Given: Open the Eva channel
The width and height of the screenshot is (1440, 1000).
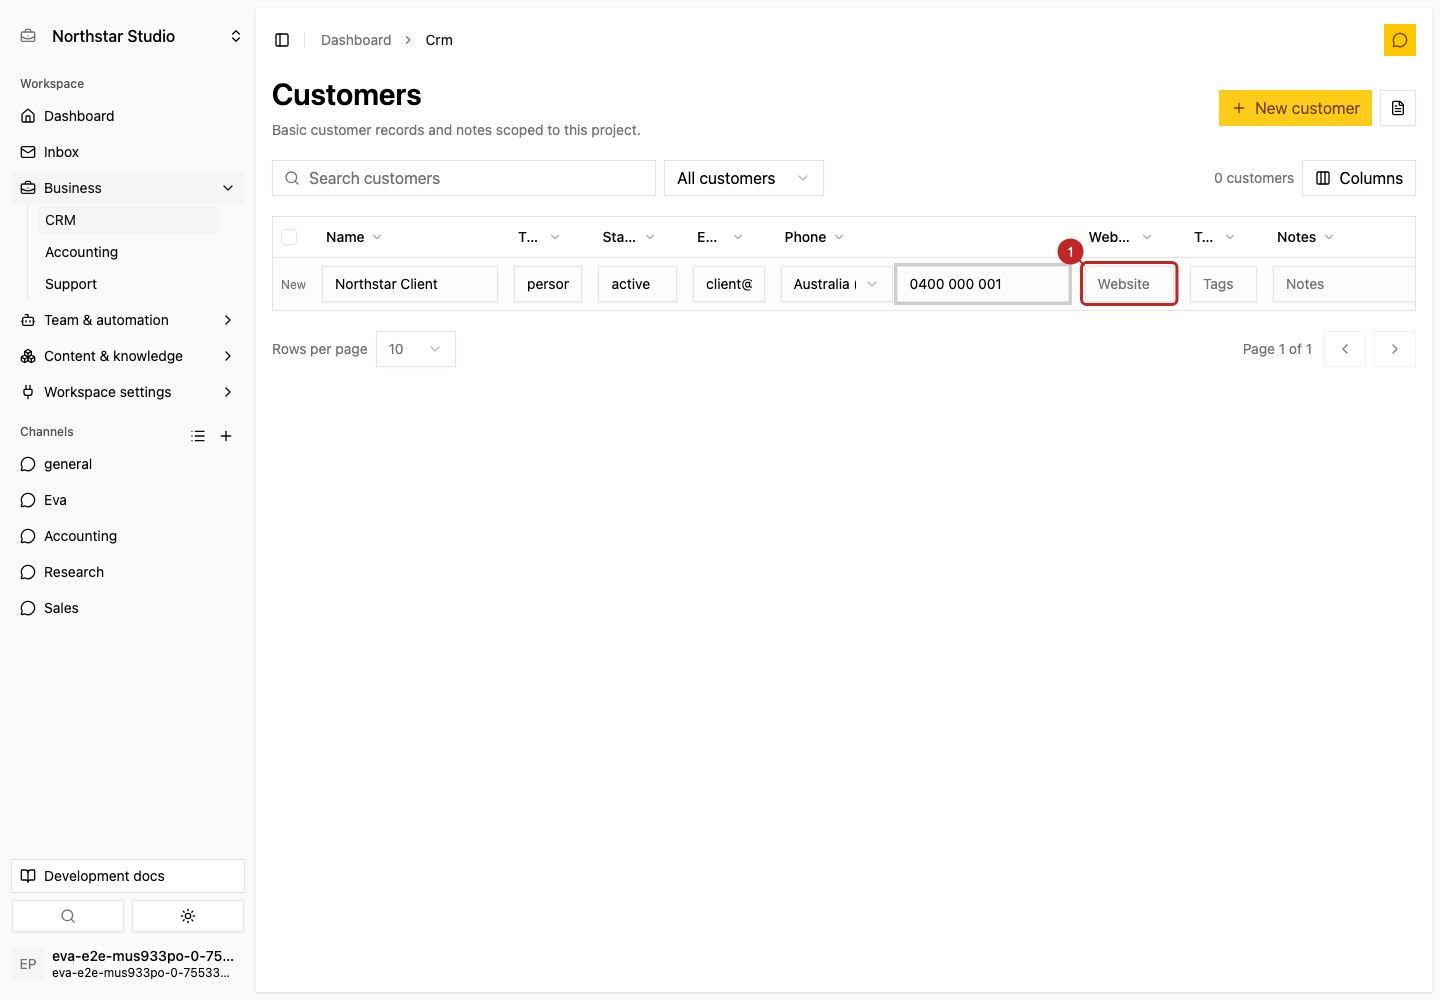Looking at the screenshot, I should coord(128,500).
